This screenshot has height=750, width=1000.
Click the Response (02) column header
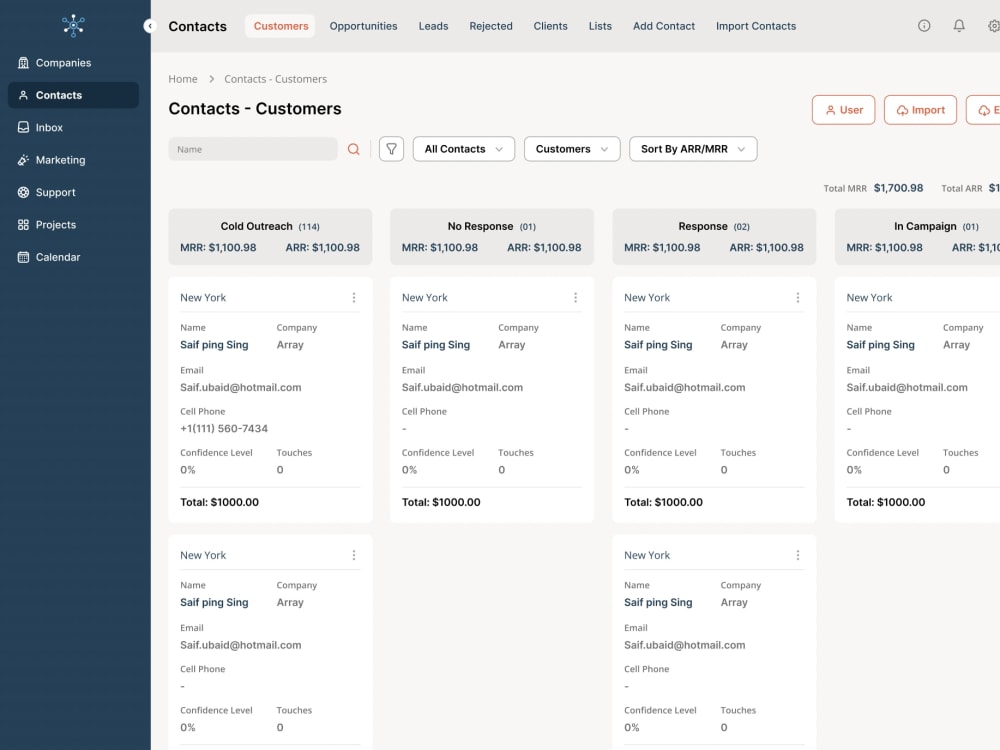coord(714,237)
